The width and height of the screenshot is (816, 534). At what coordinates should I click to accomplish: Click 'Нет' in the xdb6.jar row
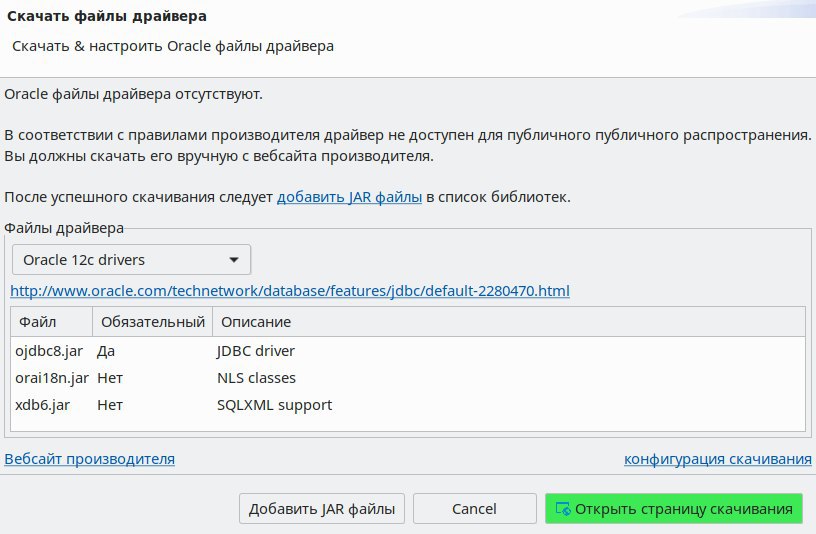click(110, 405)
